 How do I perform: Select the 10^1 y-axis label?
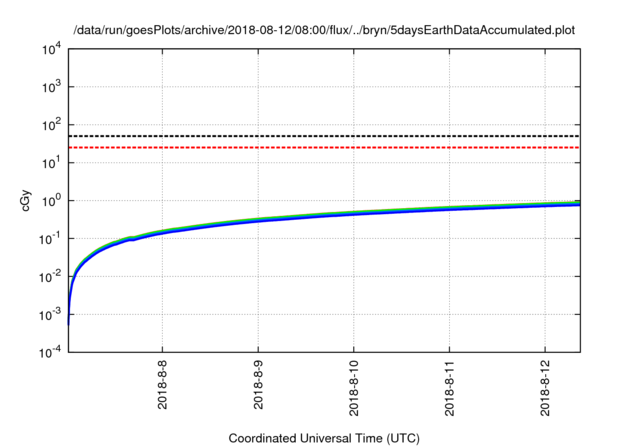52,163
